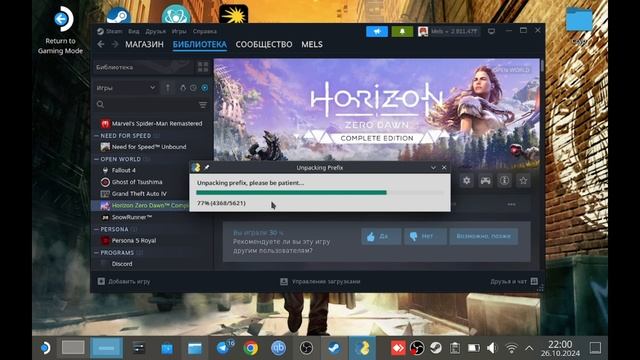Open advanced filters icon beside search

(x=203, y=105)
